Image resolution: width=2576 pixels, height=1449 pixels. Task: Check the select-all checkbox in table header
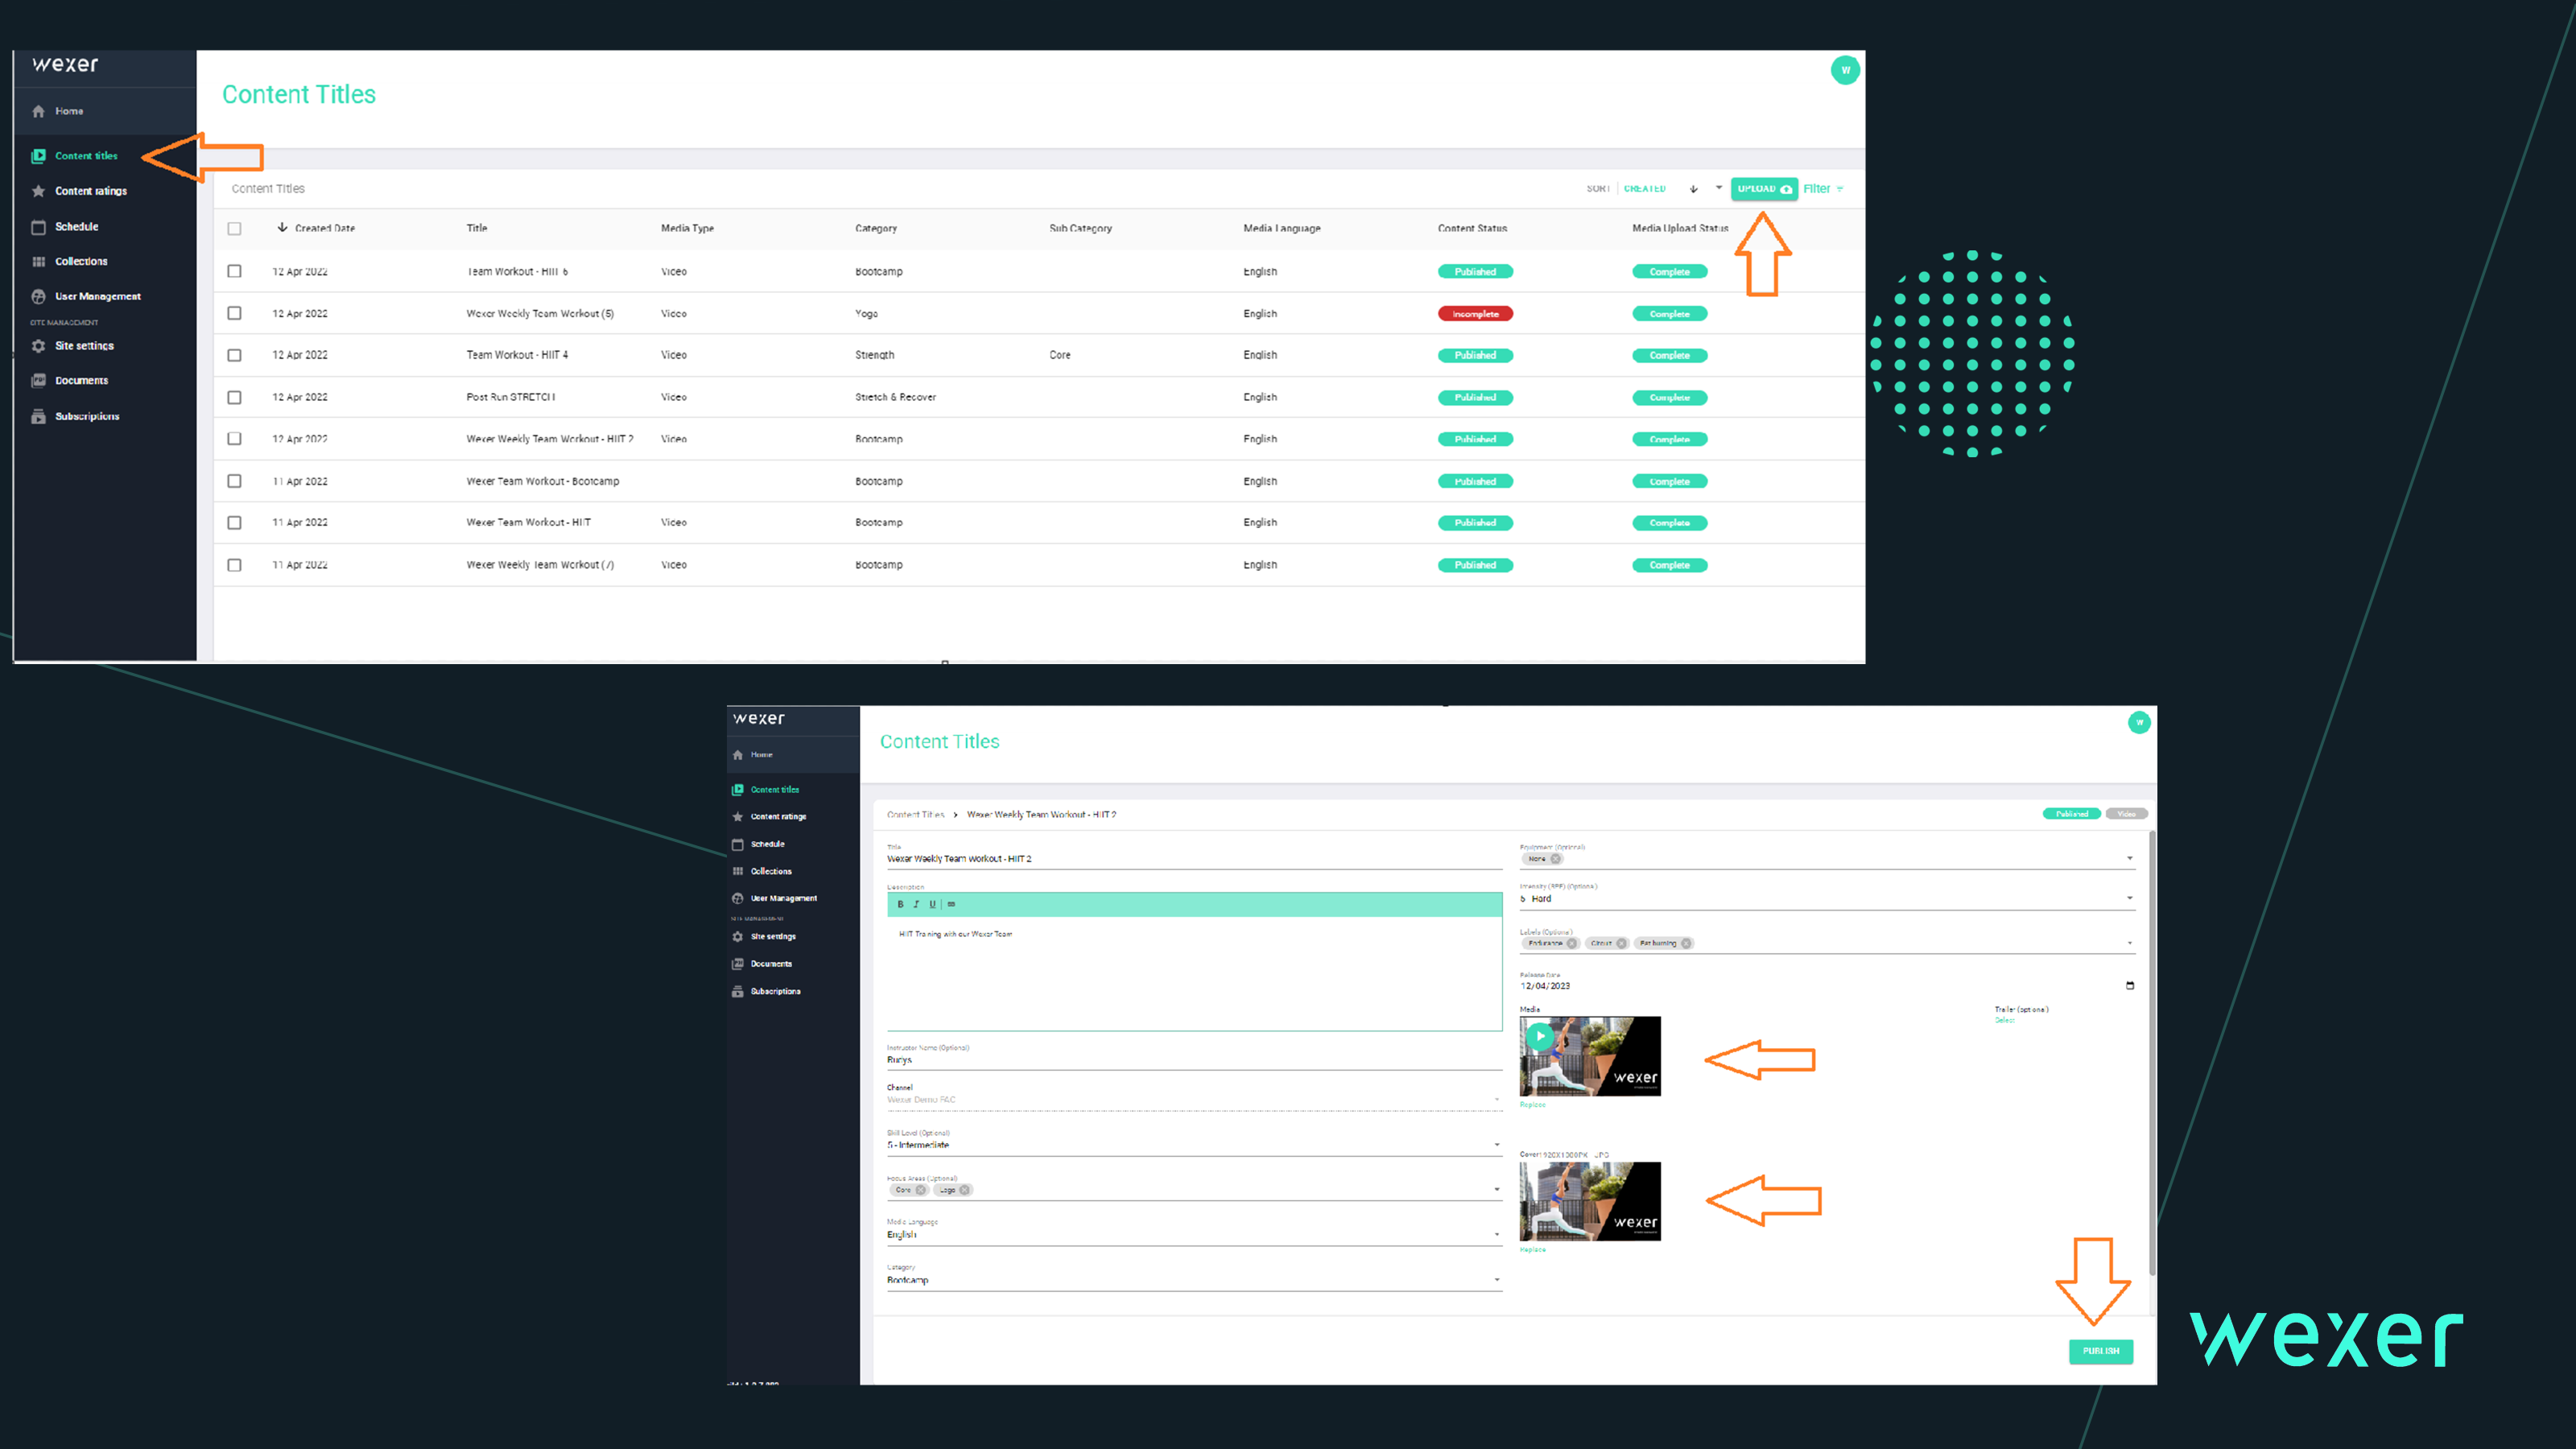[x=234, y=228]
